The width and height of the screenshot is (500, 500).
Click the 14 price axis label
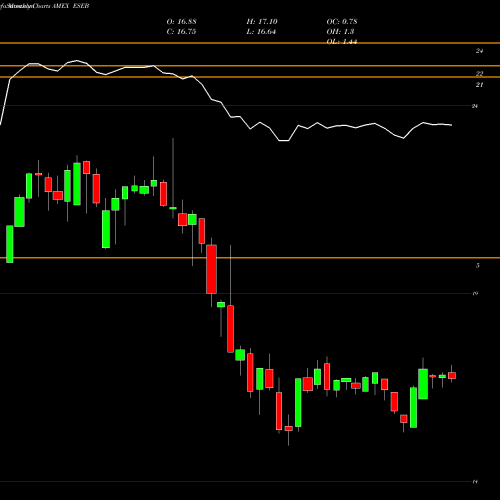(x=475, y=482)
